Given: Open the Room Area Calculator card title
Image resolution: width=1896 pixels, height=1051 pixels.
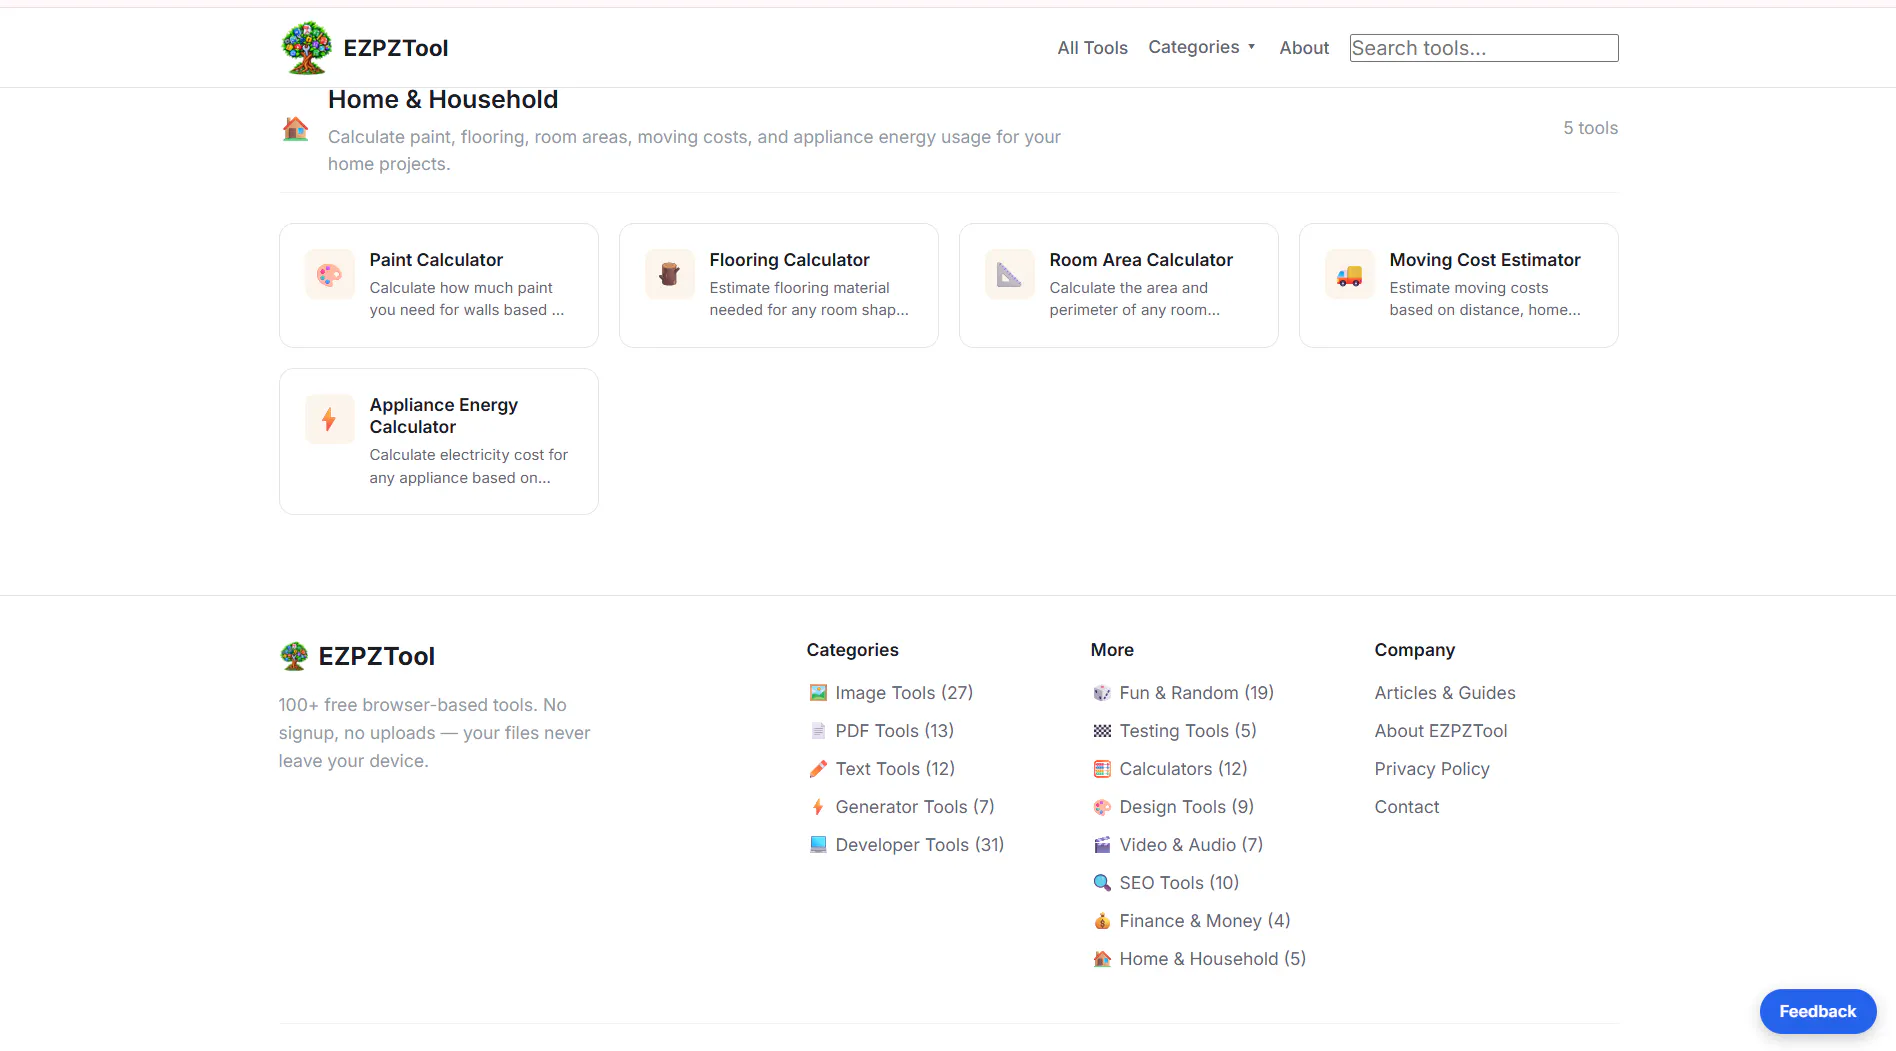Looking at the screenshot, I should pos(1141,260).
